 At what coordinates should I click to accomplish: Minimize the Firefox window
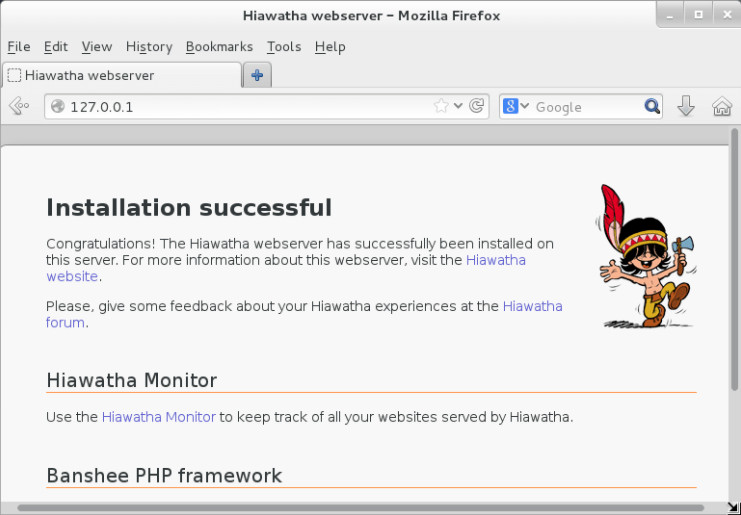pos(670,15)
